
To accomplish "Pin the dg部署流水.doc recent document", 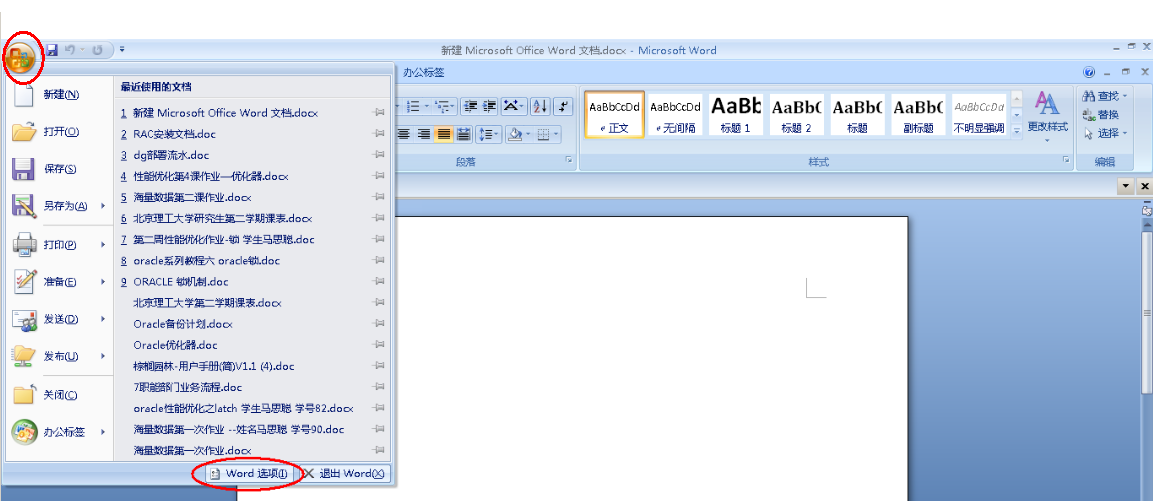I will [x=378, y=155].
